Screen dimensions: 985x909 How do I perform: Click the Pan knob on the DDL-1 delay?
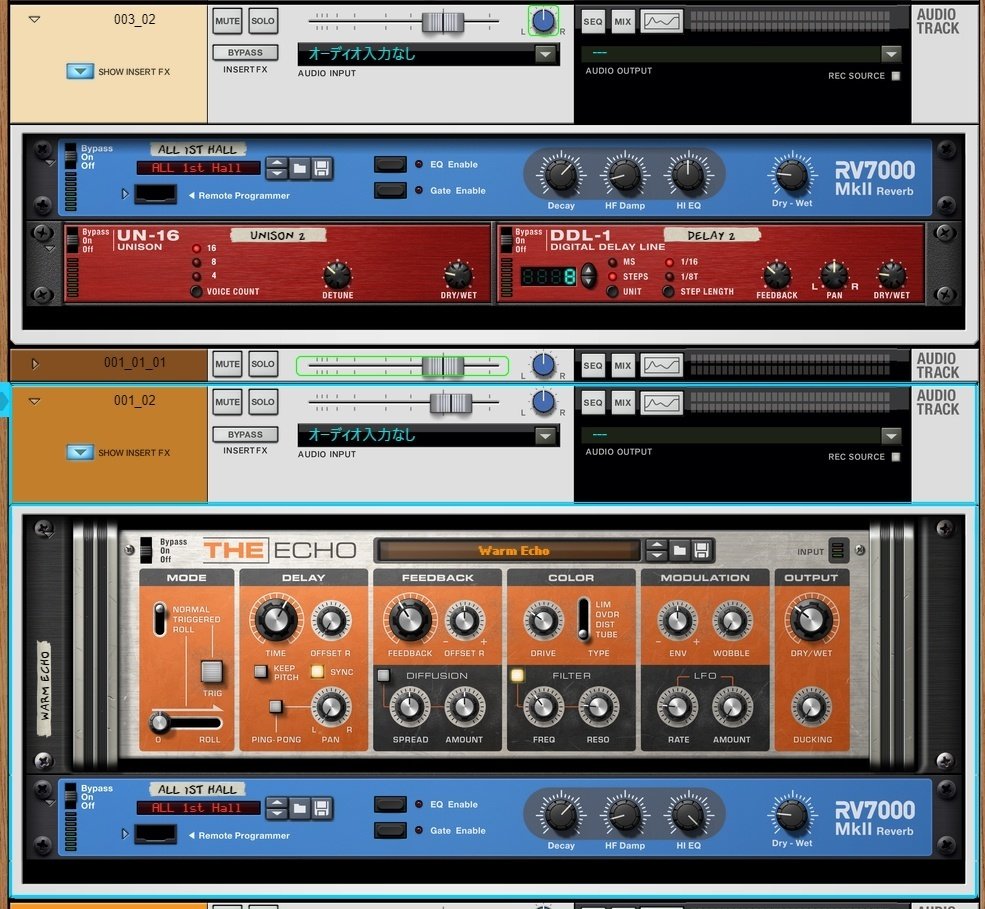click(x=834, y=275)
